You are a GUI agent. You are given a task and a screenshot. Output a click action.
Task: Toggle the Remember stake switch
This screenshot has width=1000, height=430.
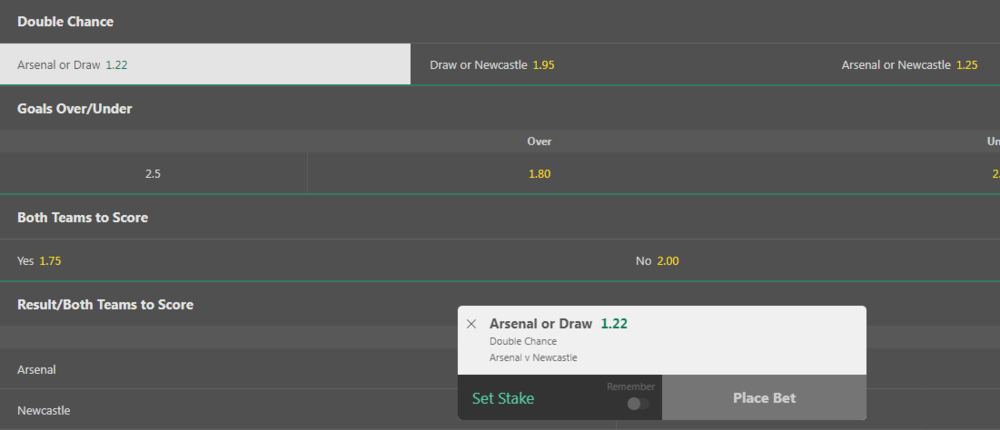coord(637,404)
